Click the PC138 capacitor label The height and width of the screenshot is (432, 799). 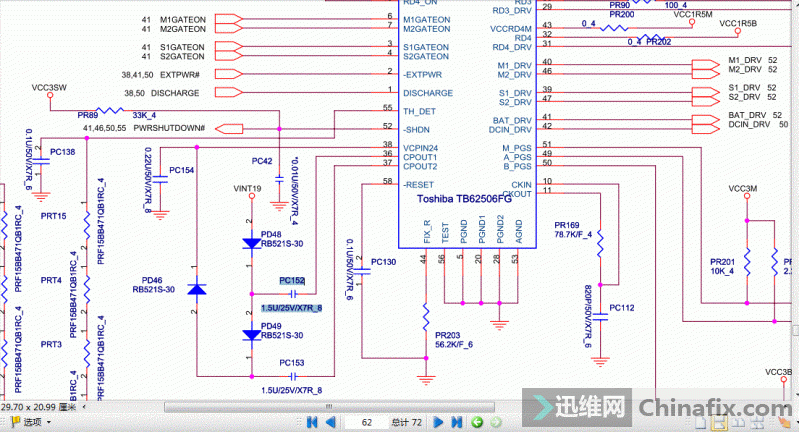pos(62,152)
